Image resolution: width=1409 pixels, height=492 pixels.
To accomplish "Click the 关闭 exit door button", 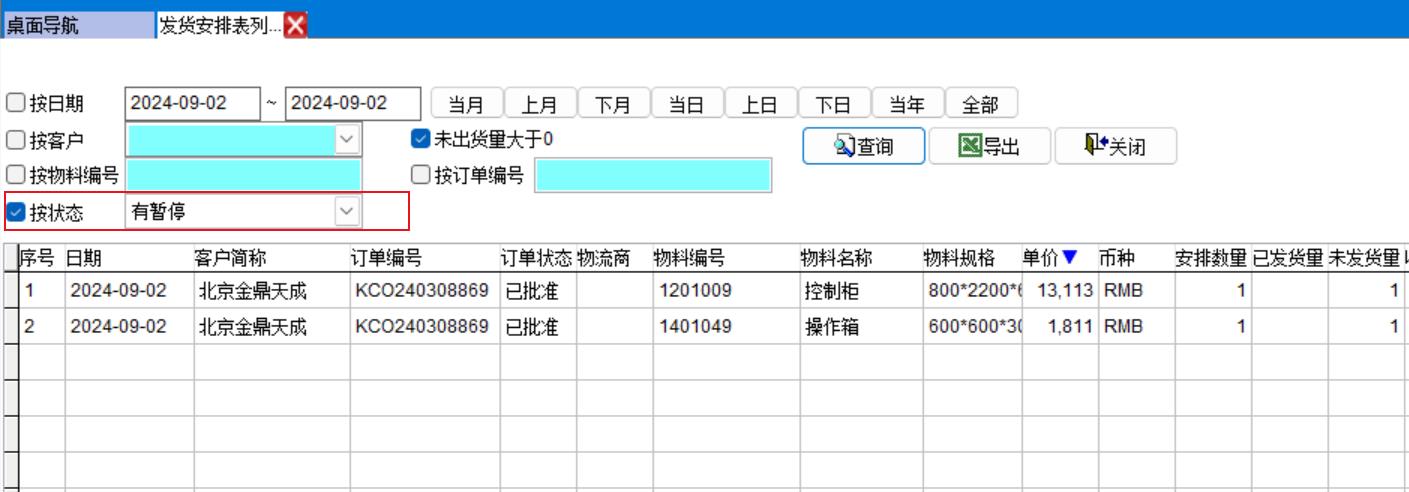I will pos(1115,147).
